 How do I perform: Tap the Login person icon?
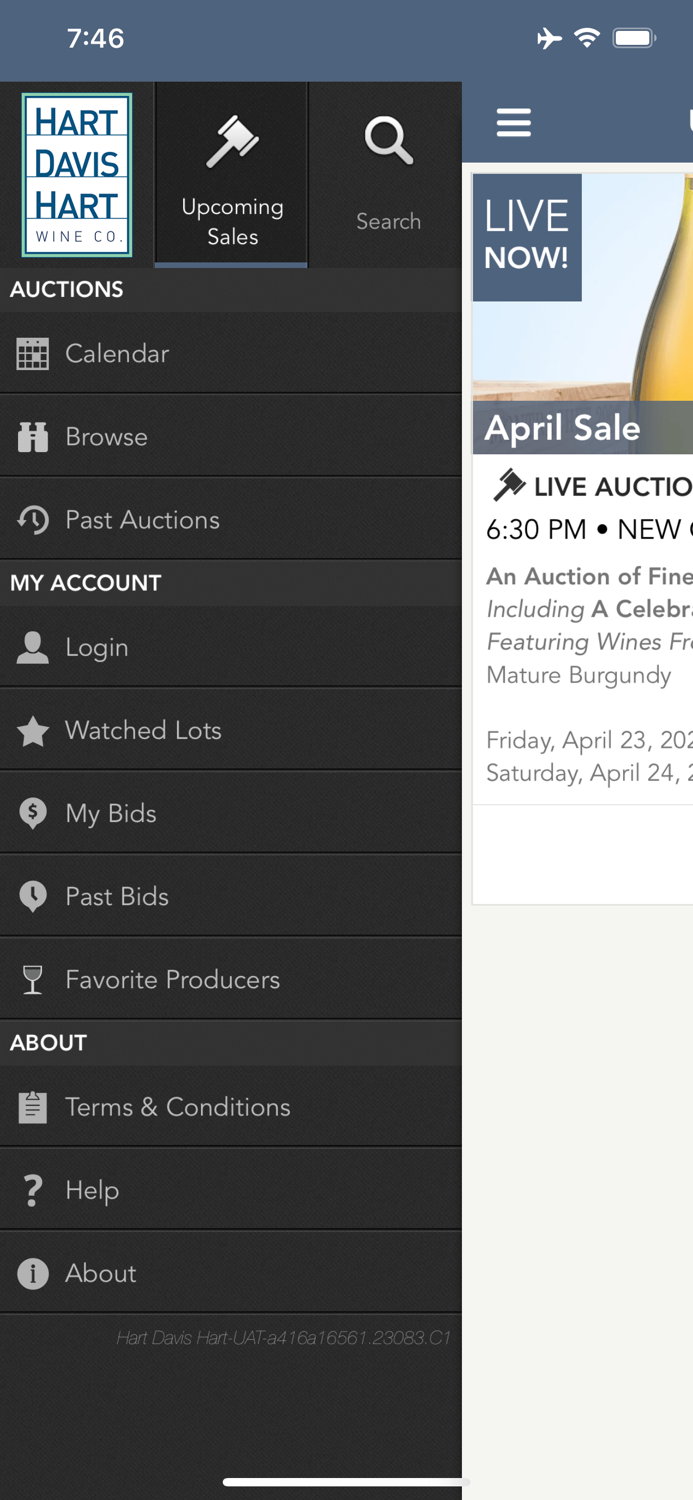[x=33, y=647]
